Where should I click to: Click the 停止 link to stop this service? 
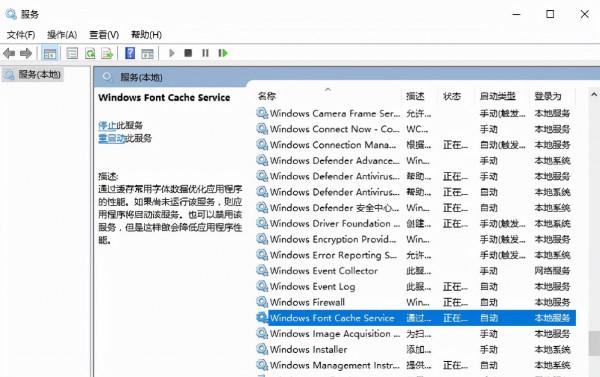(107, 126)
